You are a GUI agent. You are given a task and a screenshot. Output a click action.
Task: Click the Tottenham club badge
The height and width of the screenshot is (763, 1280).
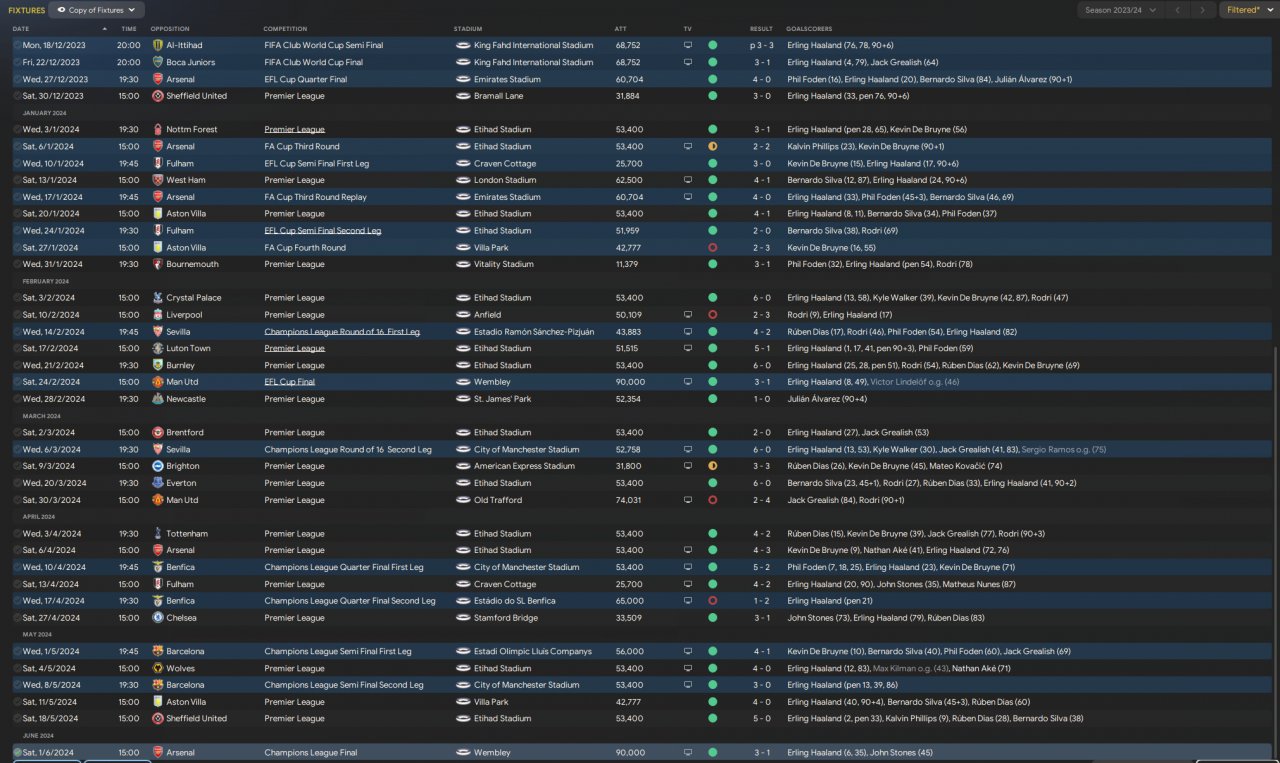pyautogui.click(x=158, y=534)
